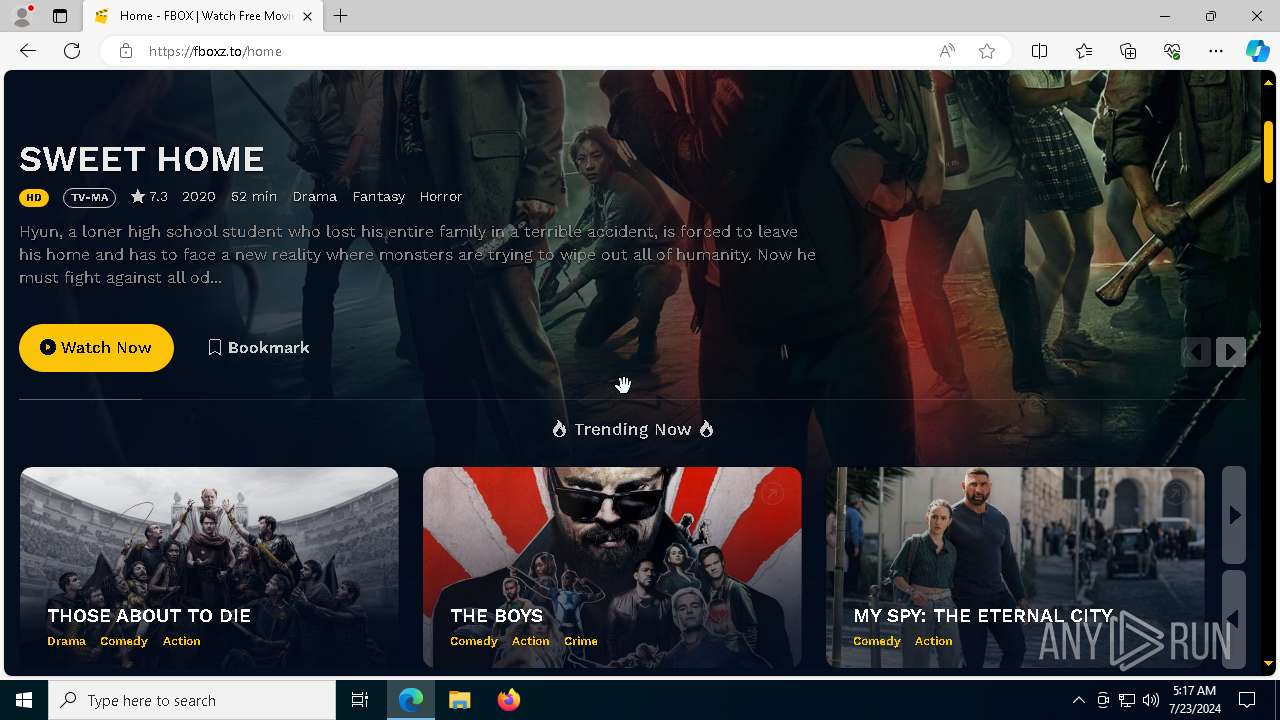Bookmark the Sweet Home show

(x=259, y=348)
